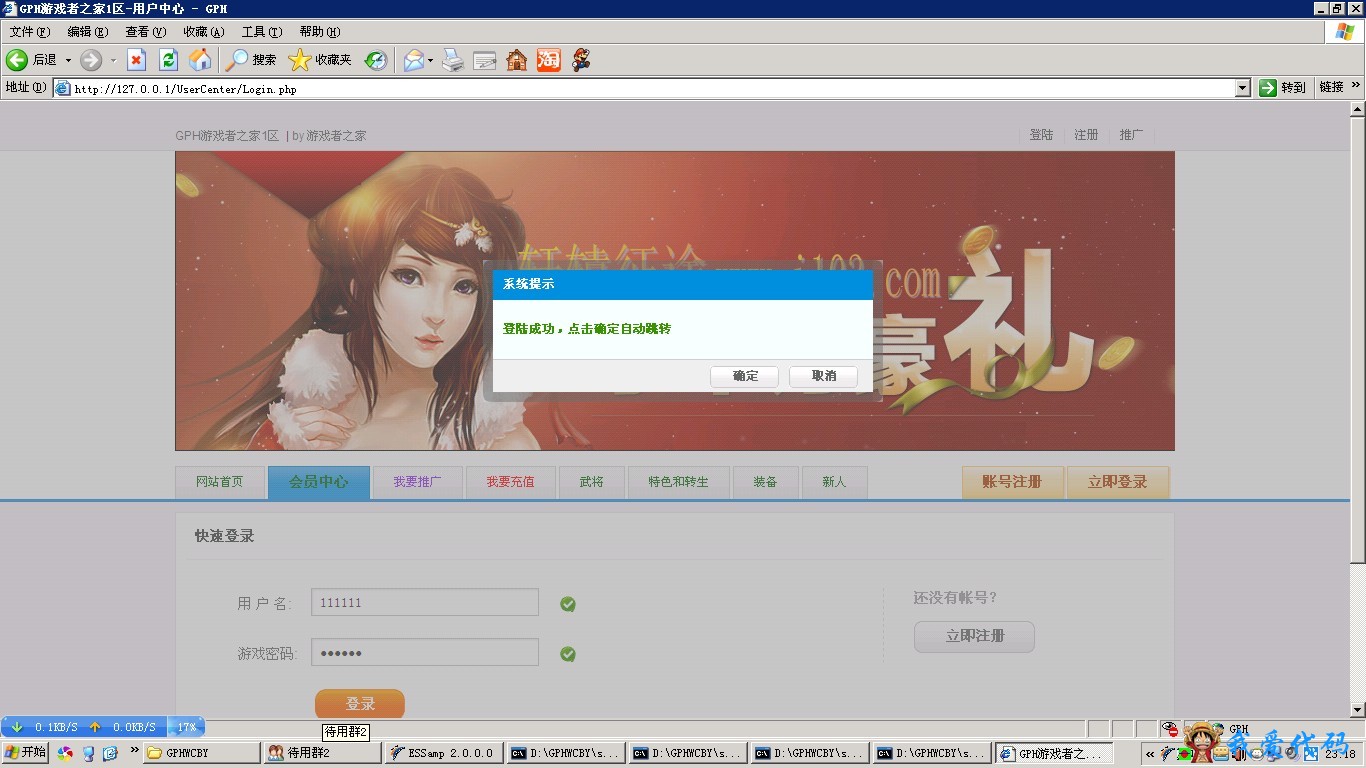Open the 查看(V) menu
This screenshot has height=768, width=1366.
pyautogui.click(x=145, y=32)
